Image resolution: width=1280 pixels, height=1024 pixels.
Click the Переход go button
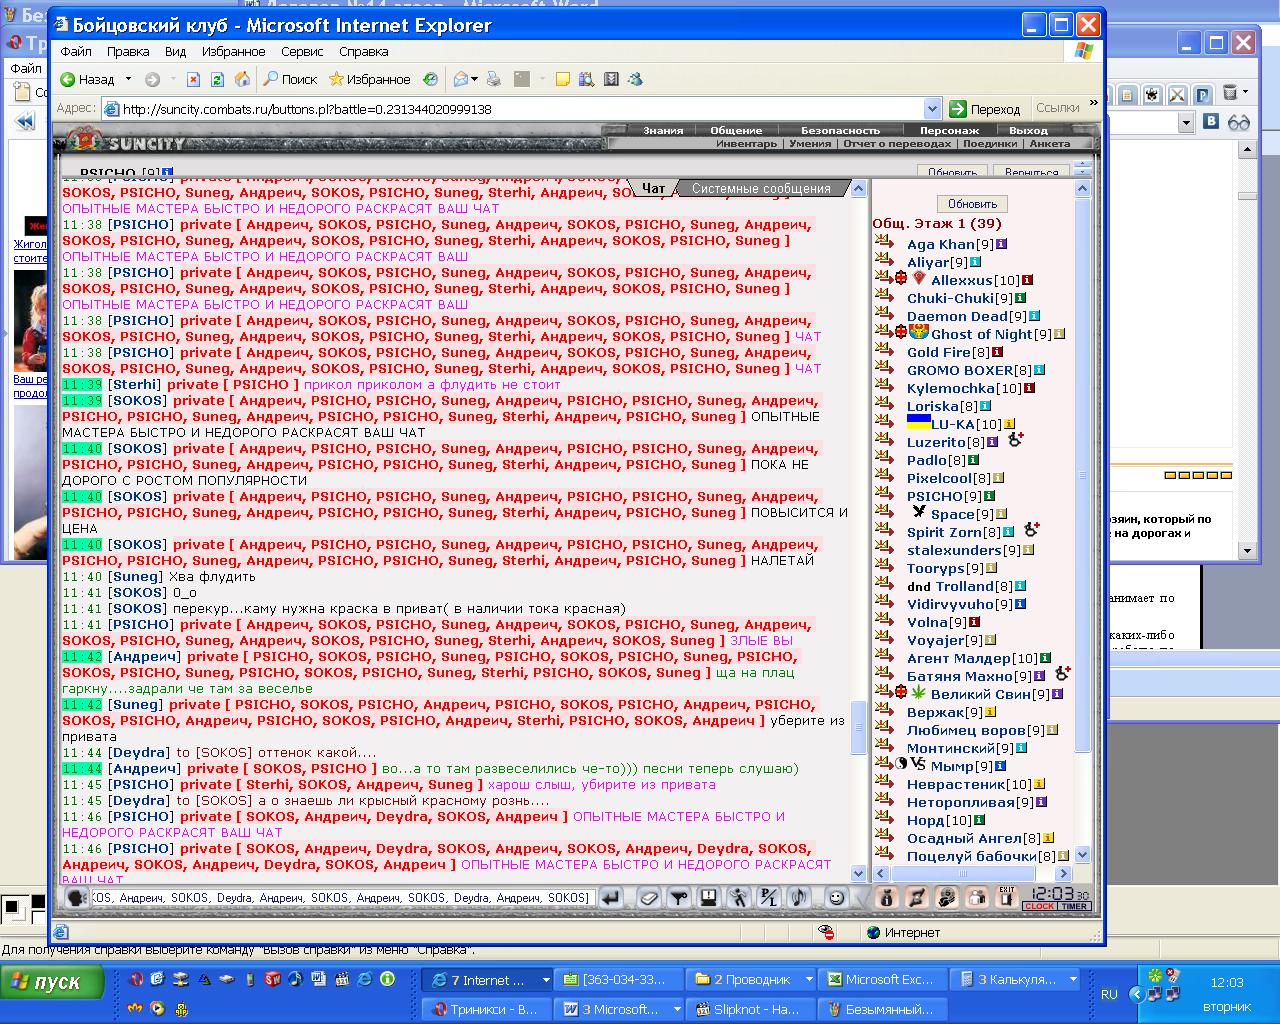pos(985,109)
